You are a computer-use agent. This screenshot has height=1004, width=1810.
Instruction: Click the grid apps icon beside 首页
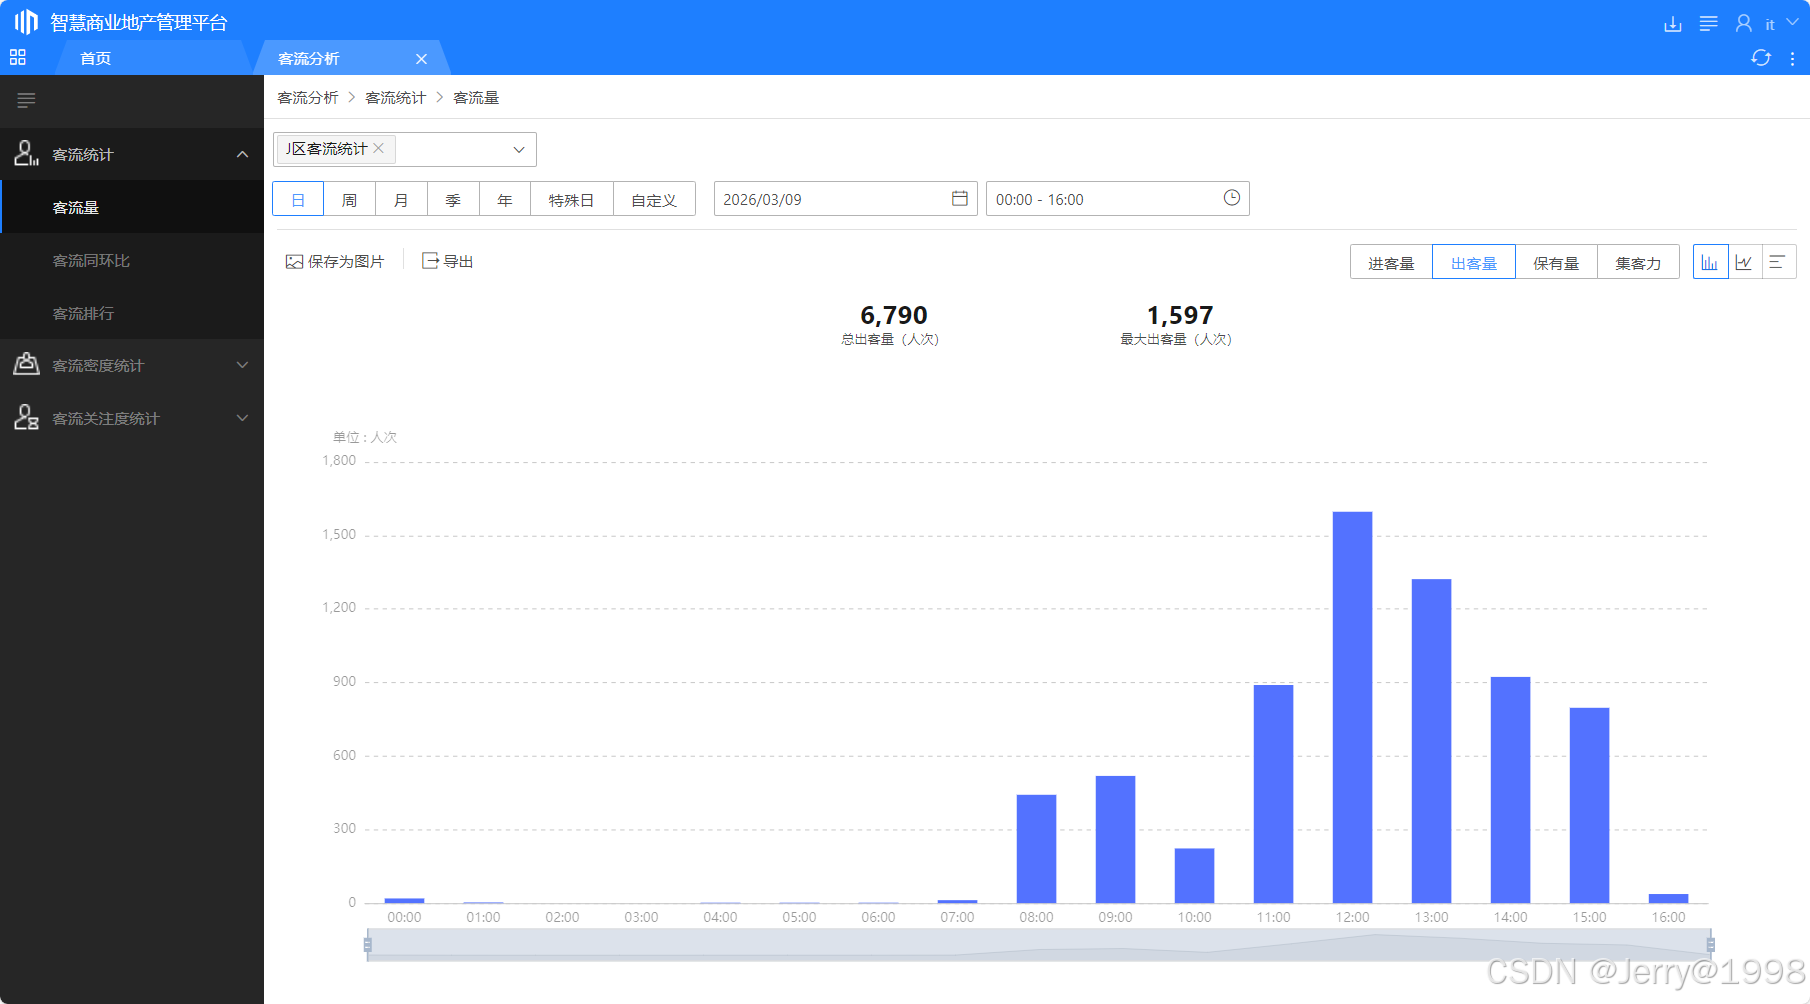18,58
